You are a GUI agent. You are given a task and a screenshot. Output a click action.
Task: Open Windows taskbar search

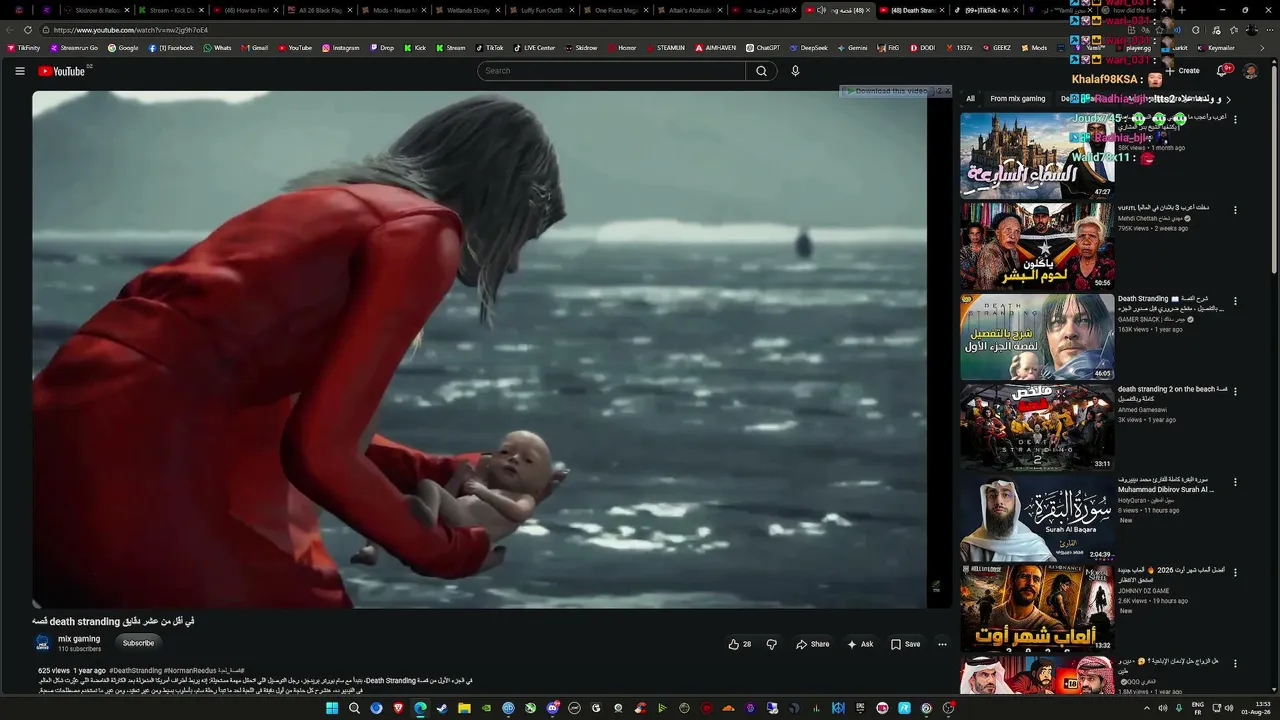(x=354, y=708)
